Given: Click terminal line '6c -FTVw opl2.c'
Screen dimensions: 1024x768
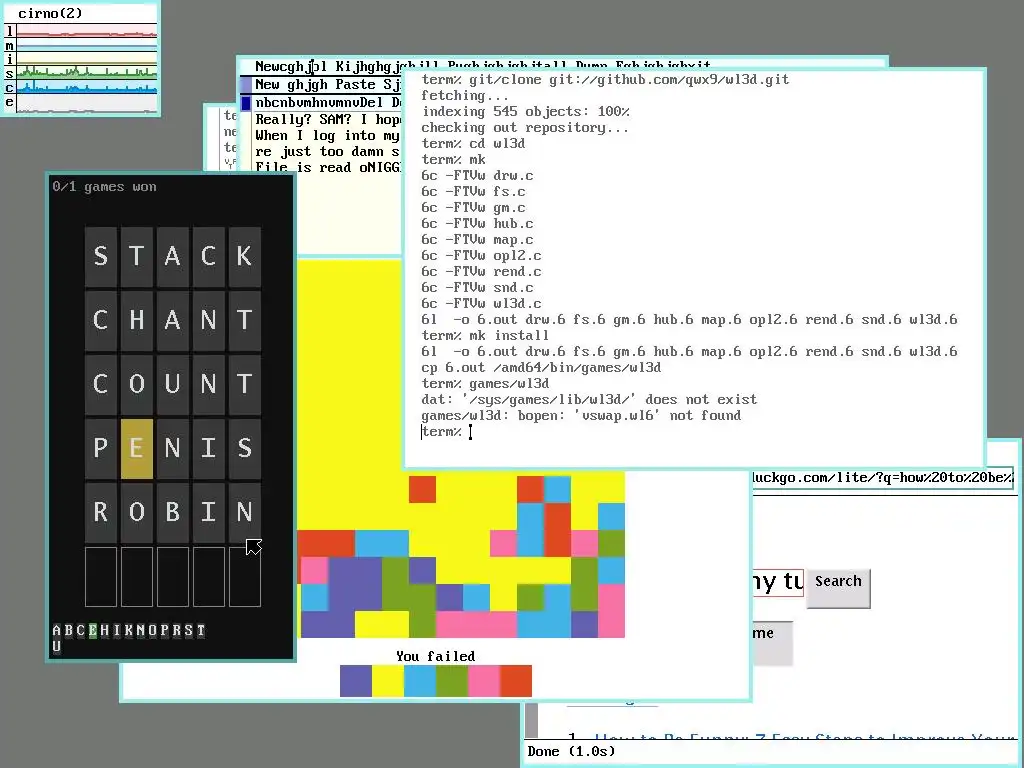Looking at the screenshot, I should pyautogui.click(x=481, y=255).
